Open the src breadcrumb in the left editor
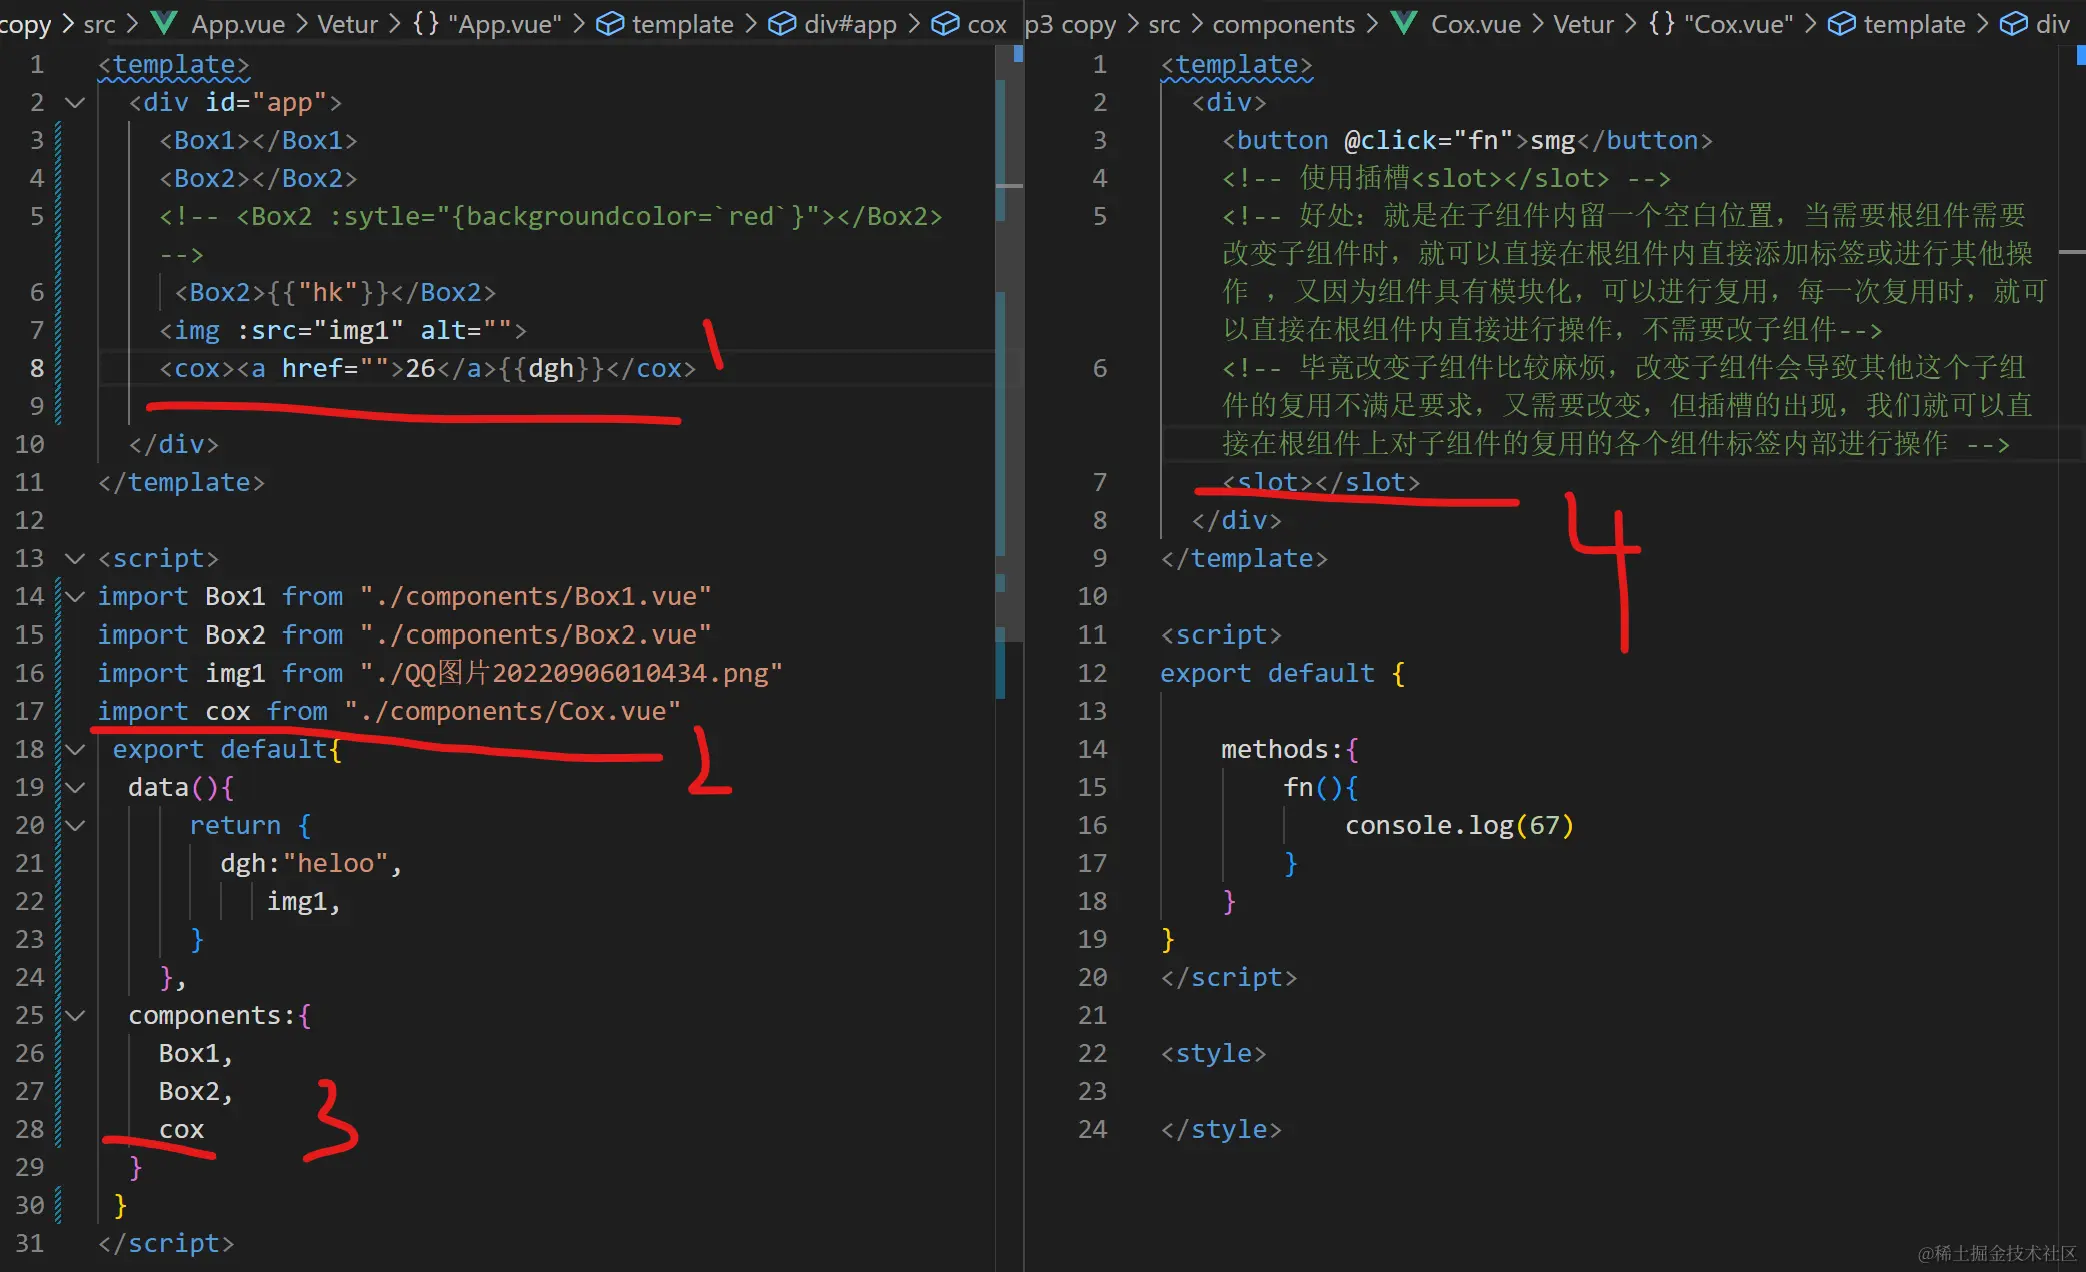The width and height of the screenshot is (2086, 1272). pos(99,23)
